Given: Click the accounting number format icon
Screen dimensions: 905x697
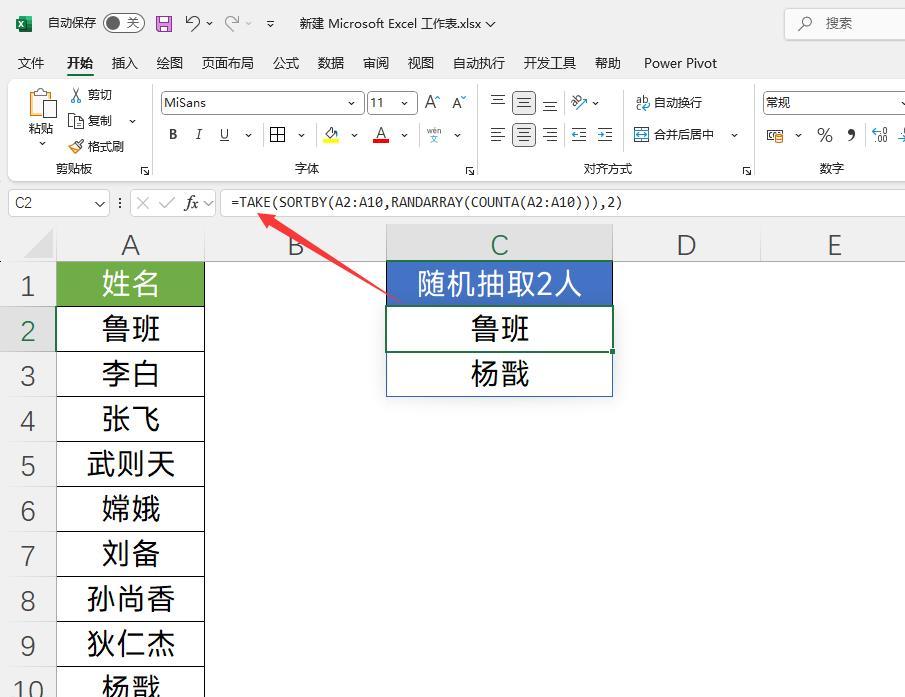Looking at the screenshot, I should [775, 135].
